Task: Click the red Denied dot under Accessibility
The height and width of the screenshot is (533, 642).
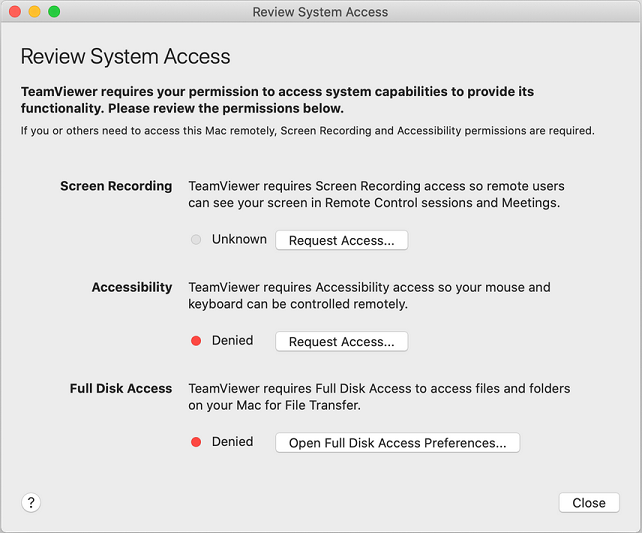Action: (x=196, y=341)
